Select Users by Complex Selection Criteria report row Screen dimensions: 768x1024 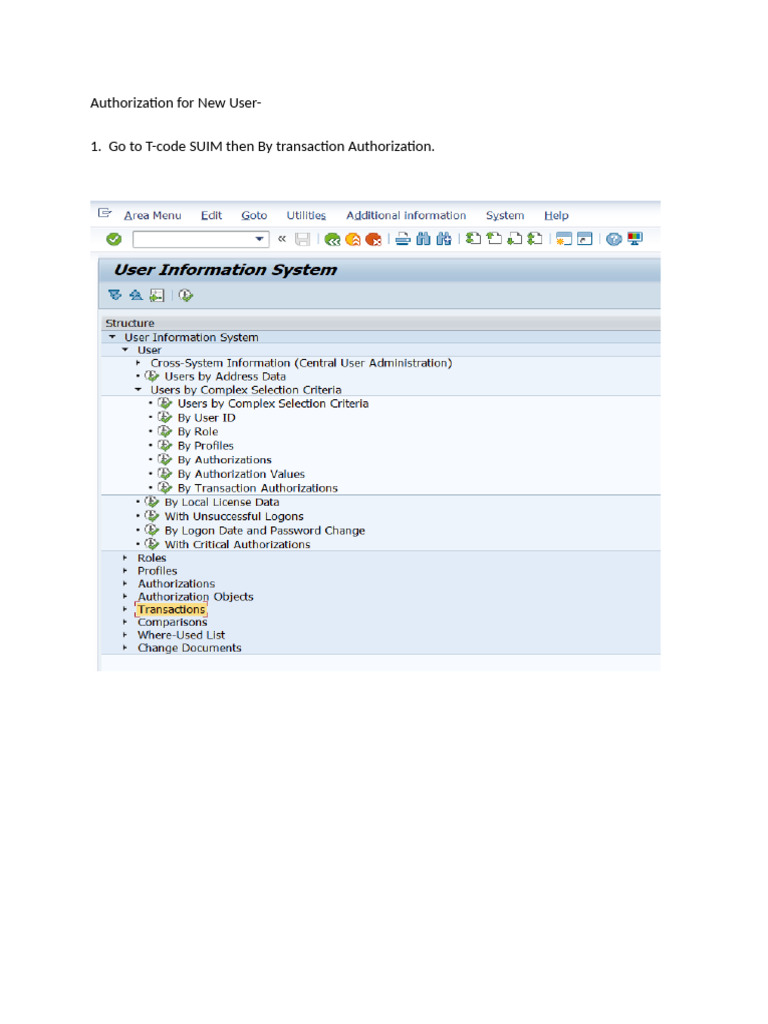[273, 404]
